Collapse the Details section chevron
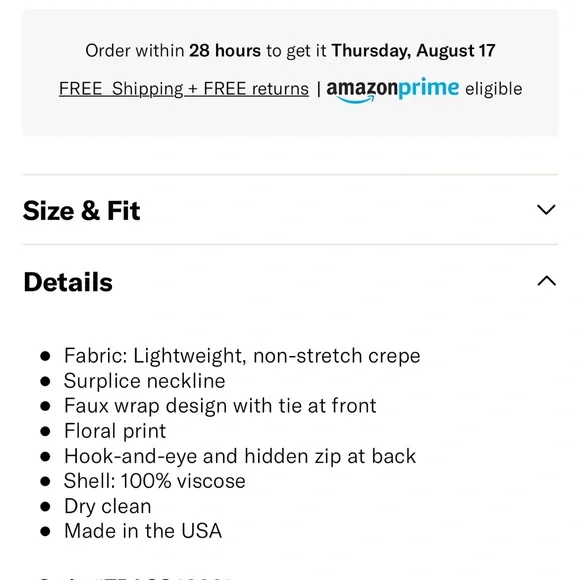Image resolution: width=580 pixels, height=580 pixels. tap(546, 281)
